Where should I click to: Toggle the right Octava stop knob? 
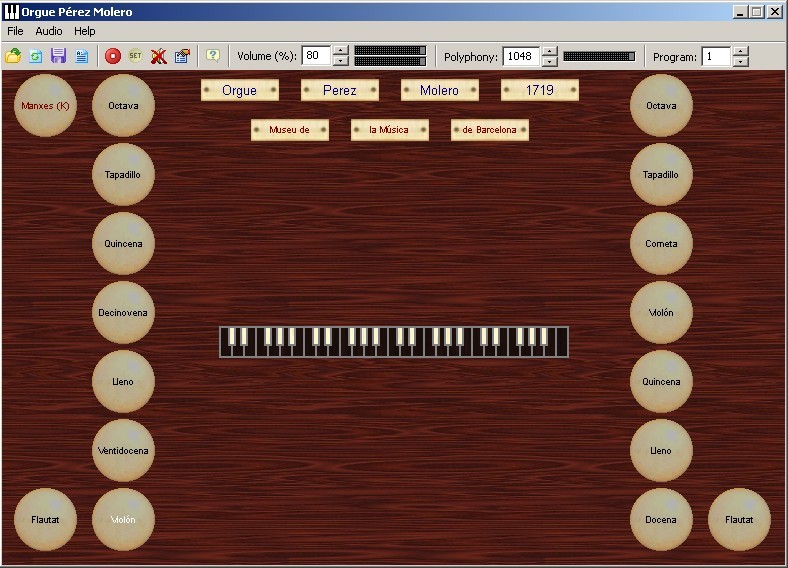[661, 106]
